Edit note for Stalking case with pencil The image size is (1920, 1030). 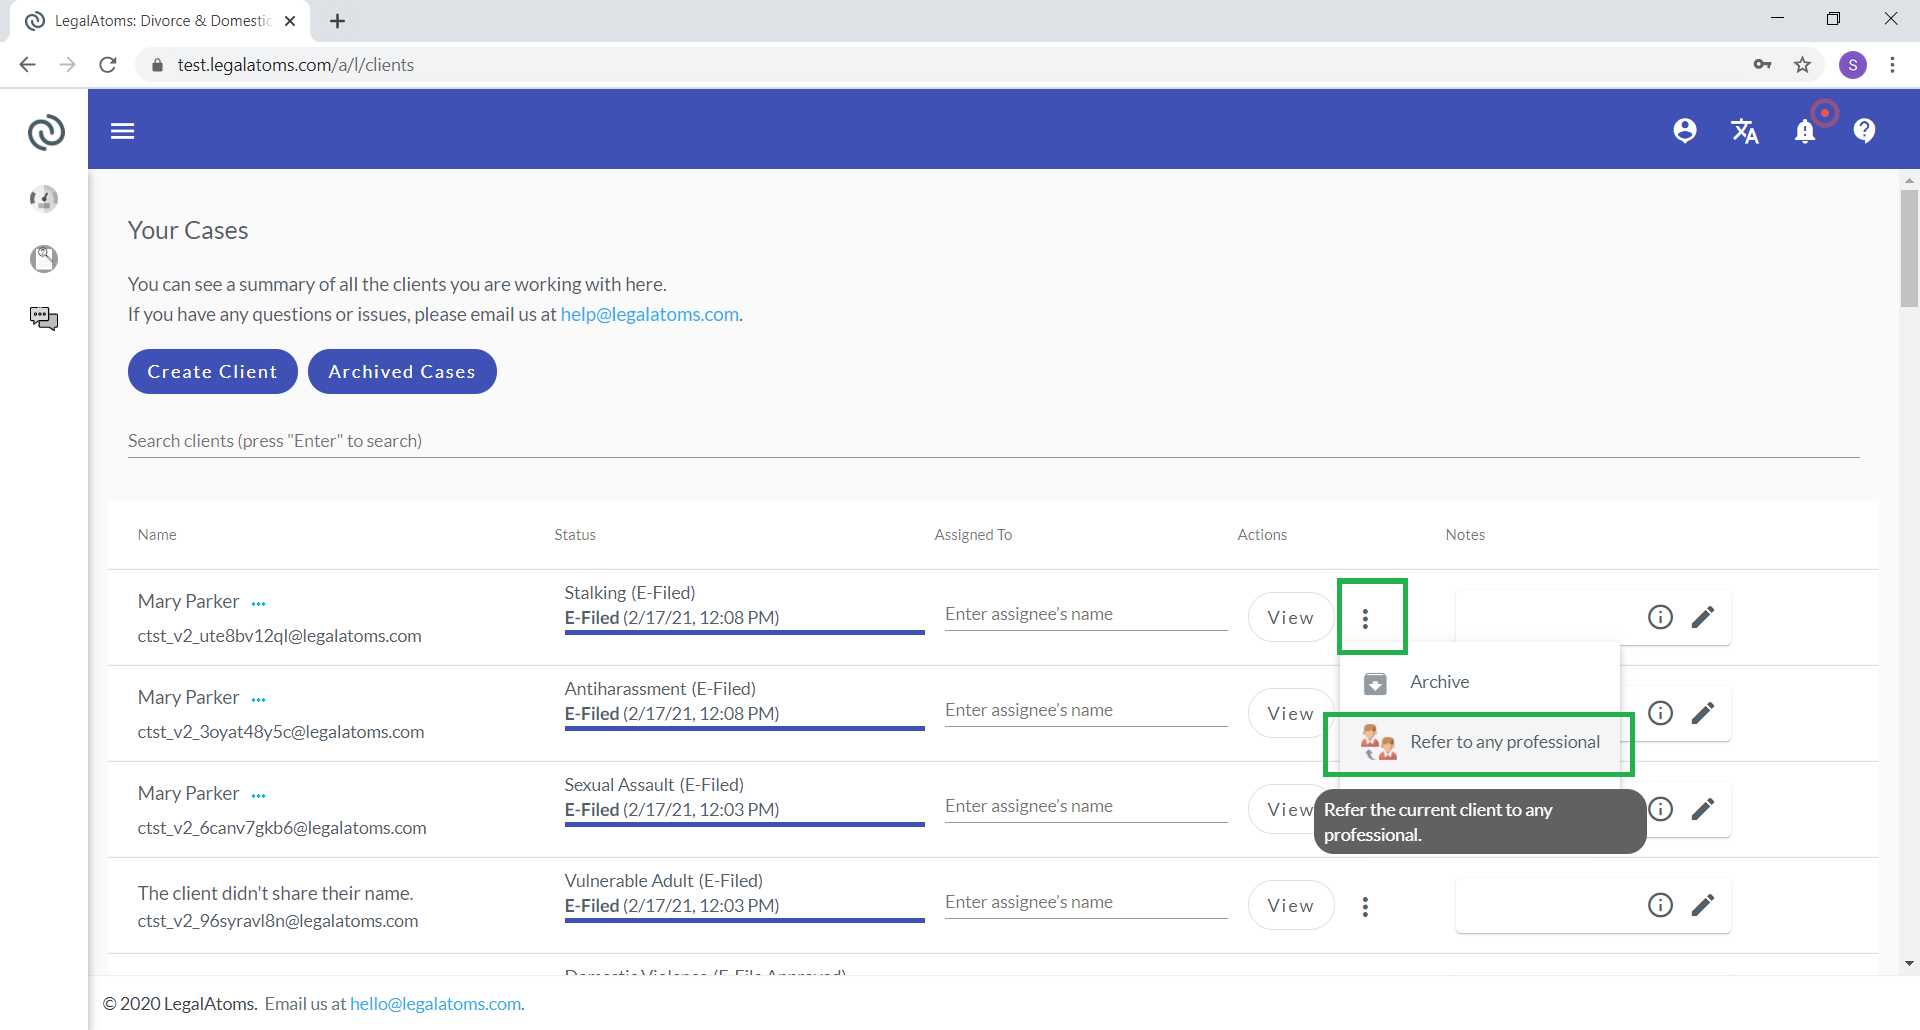point(1702,617)
